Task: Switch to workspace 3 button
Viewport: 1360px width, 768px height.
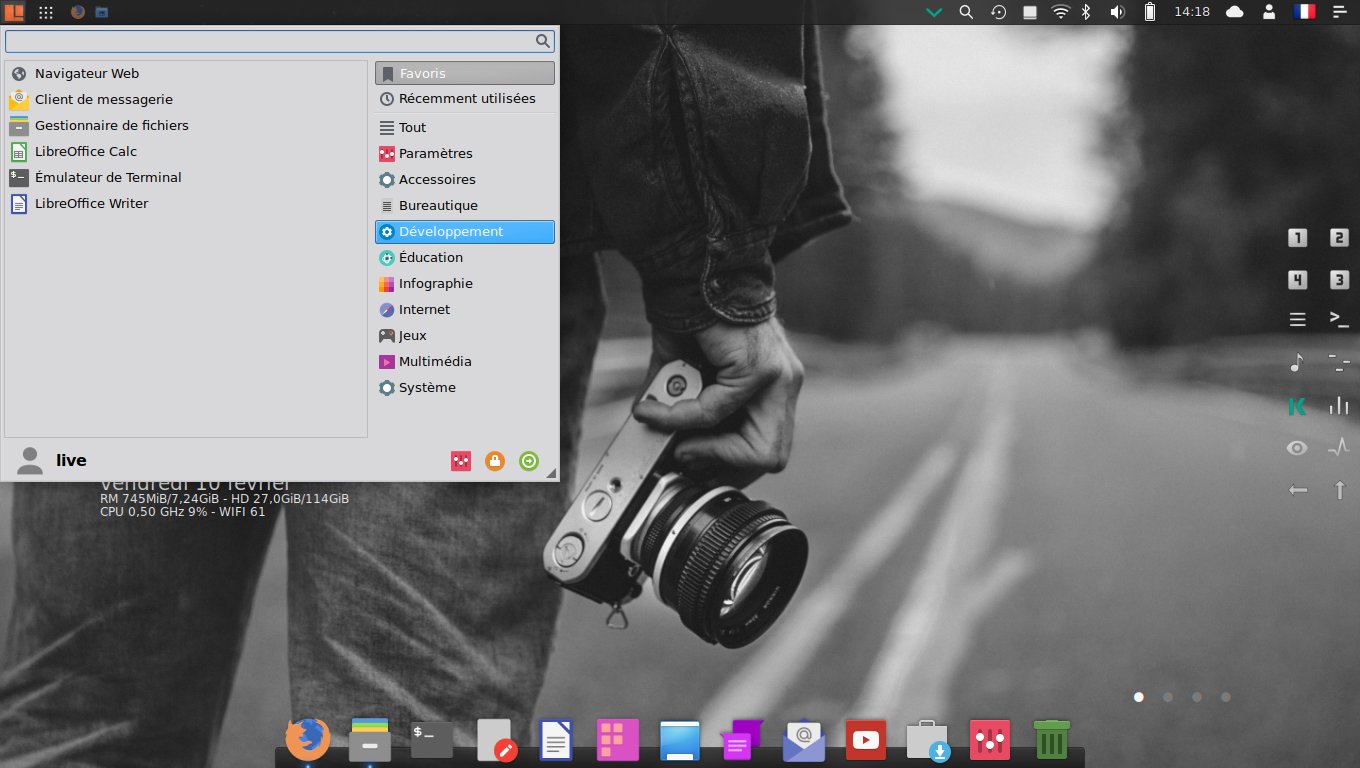Action: tap(1339, 280)
